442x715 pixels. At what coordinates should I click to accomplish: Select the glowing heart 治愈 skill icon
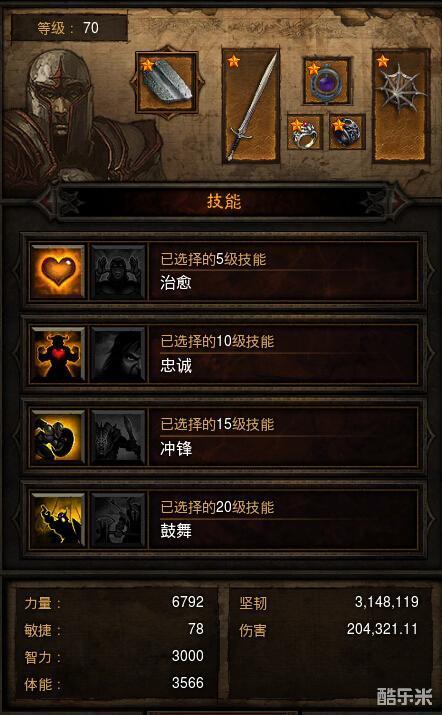coord(58,272)
